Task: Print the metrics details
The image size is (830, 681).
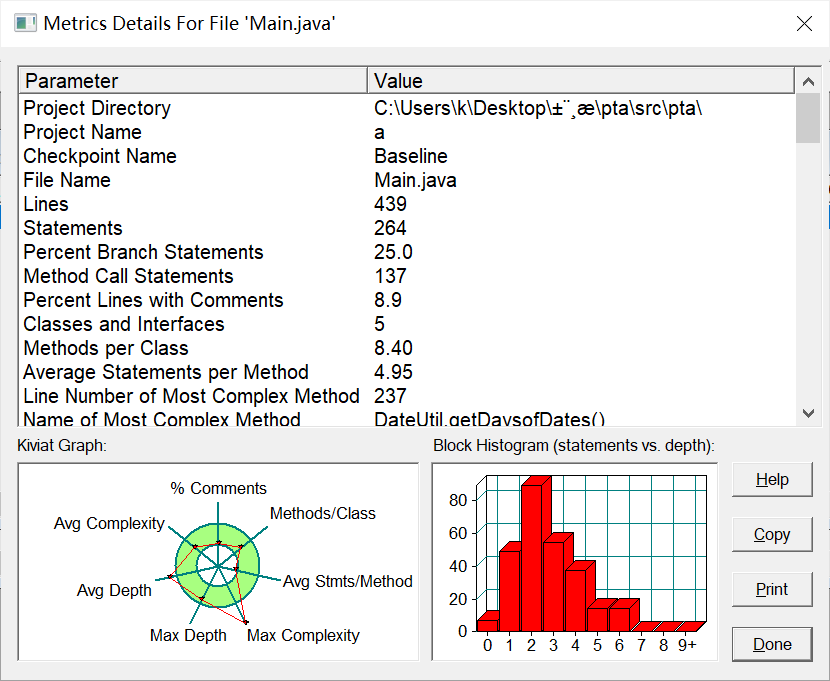Action: [x=772, y=589]
